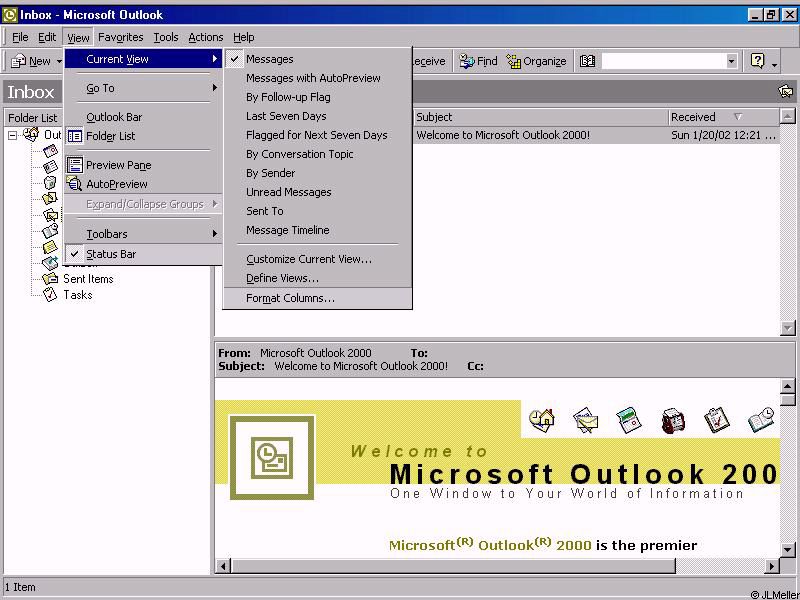Select Unread Messages view
The height and width of the screenshot is (600, 800).
point(317,192)
